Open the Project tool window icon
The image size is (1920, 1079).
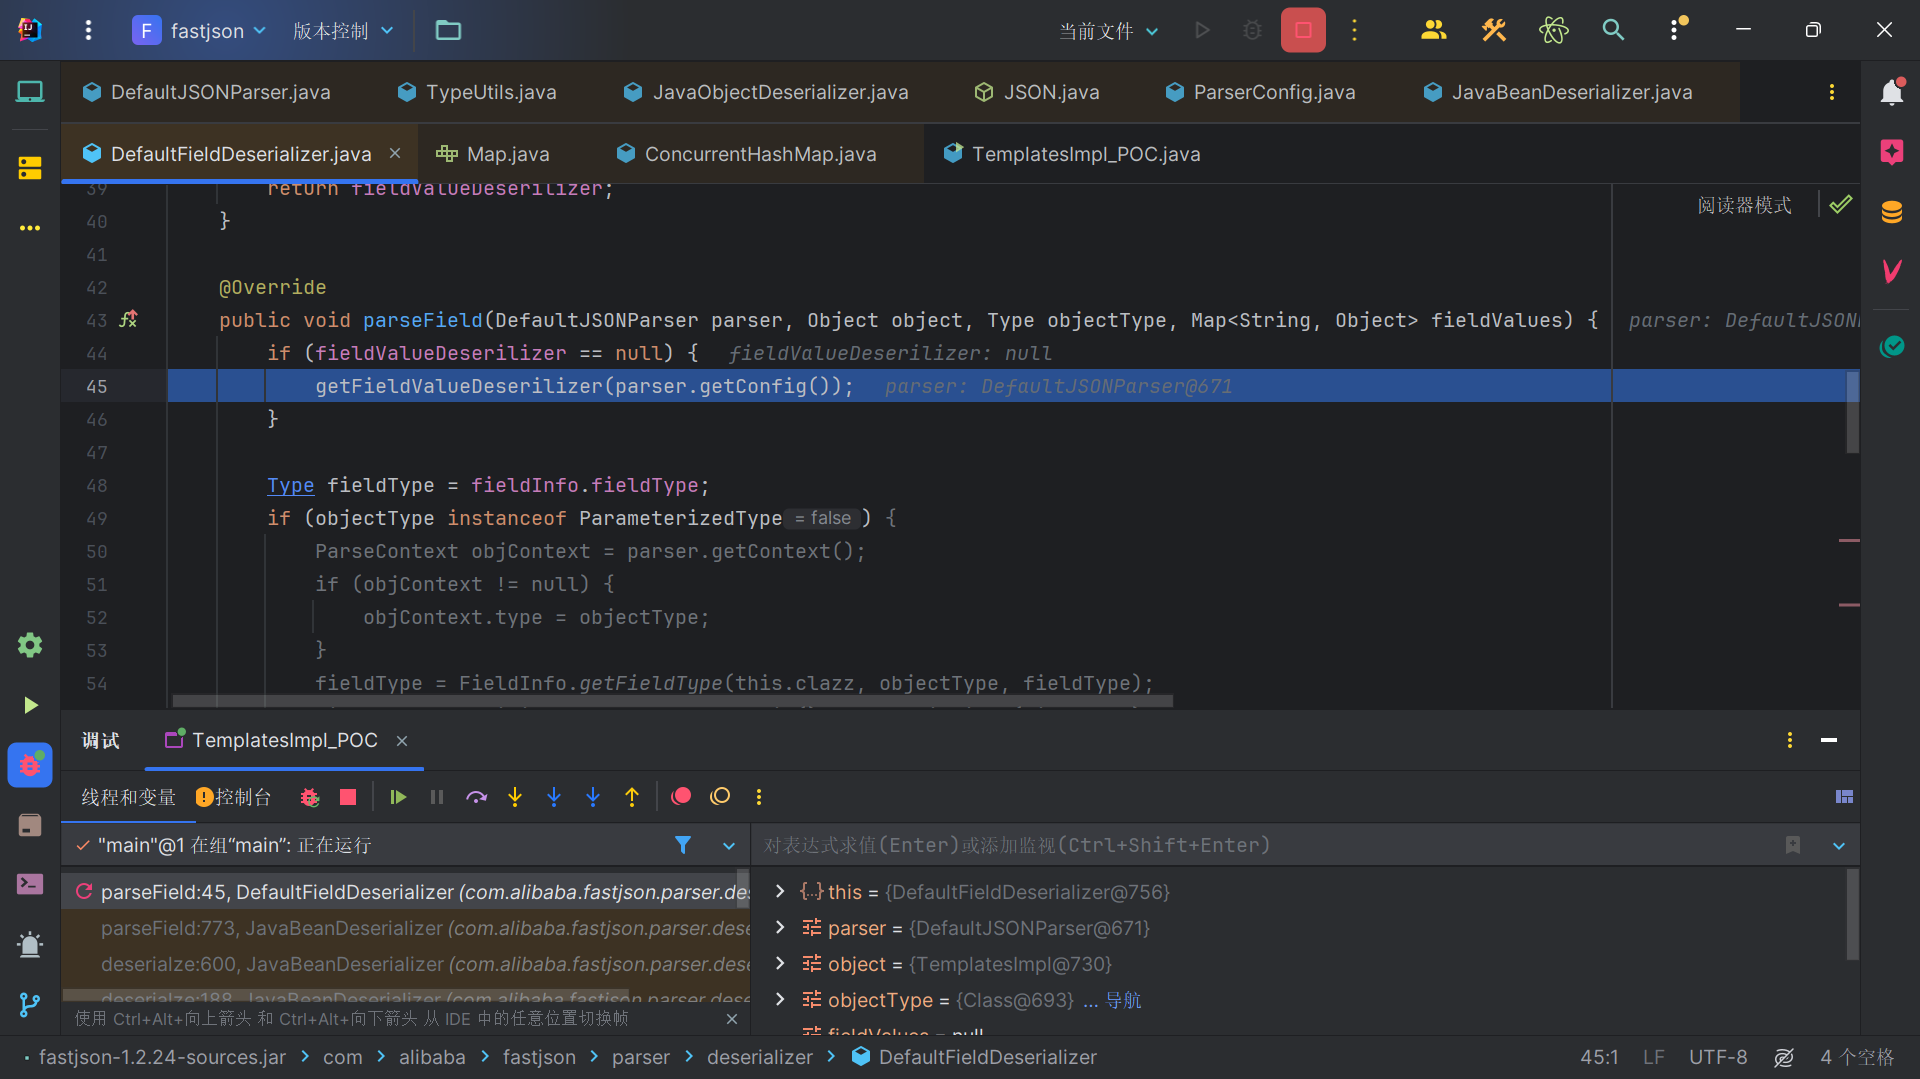coord(30,92)
